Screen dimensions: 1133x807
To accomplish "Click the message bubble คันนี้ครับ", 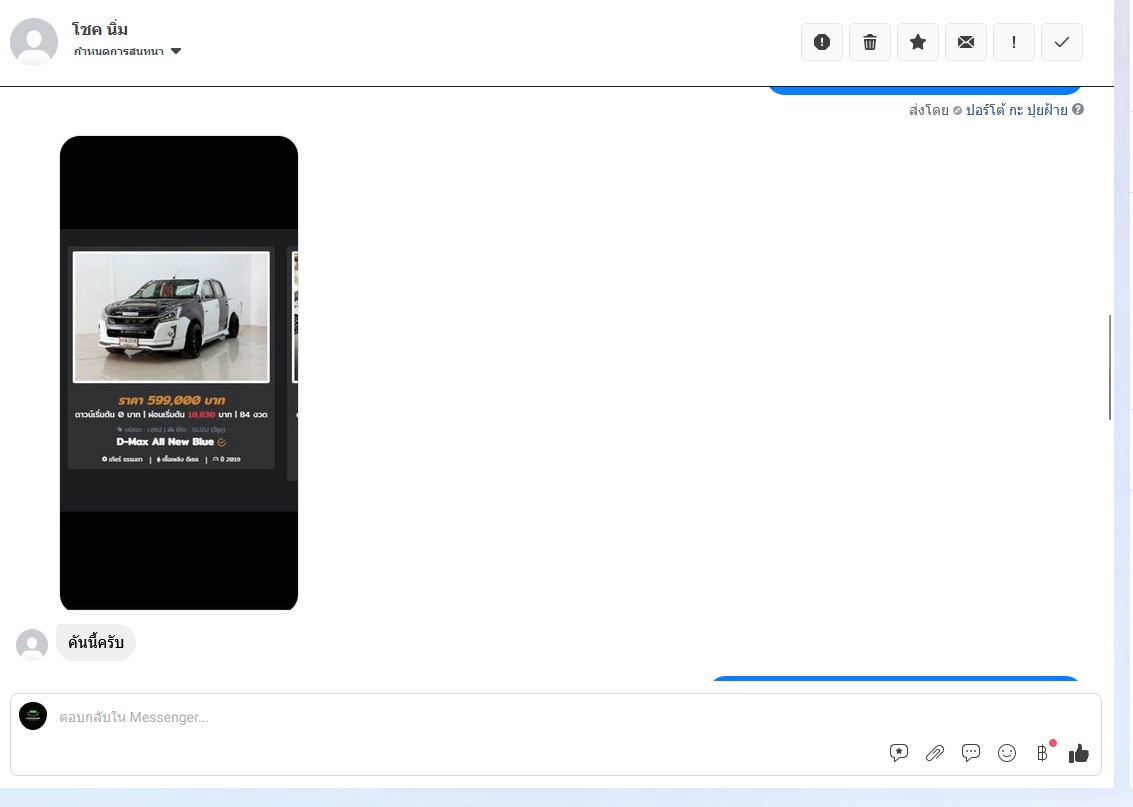I will (x=95, y=642).
